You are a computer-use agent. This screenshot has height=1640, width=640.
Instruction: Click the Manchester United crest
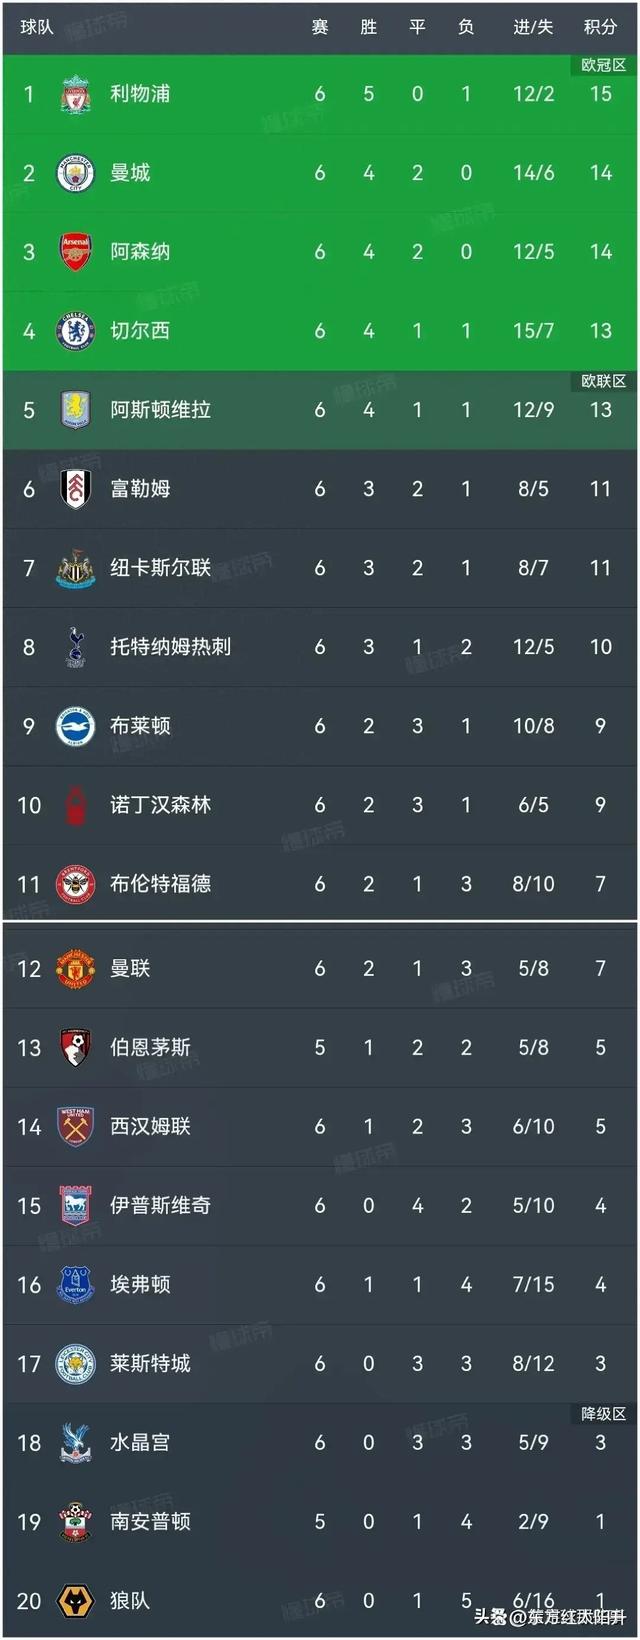coord(75,968)
